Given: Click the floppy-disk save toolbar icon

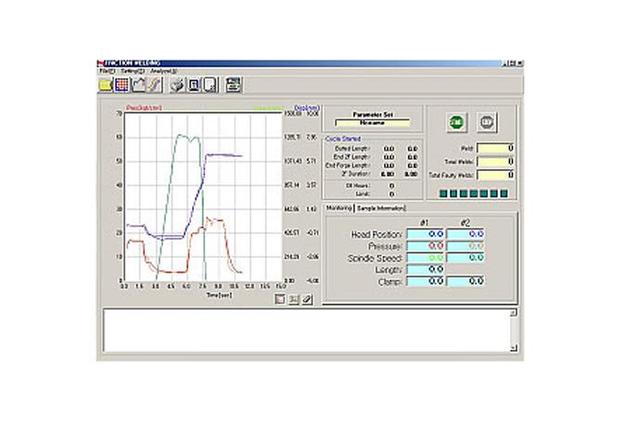Looking at the screenshot, I should point(233,85).
